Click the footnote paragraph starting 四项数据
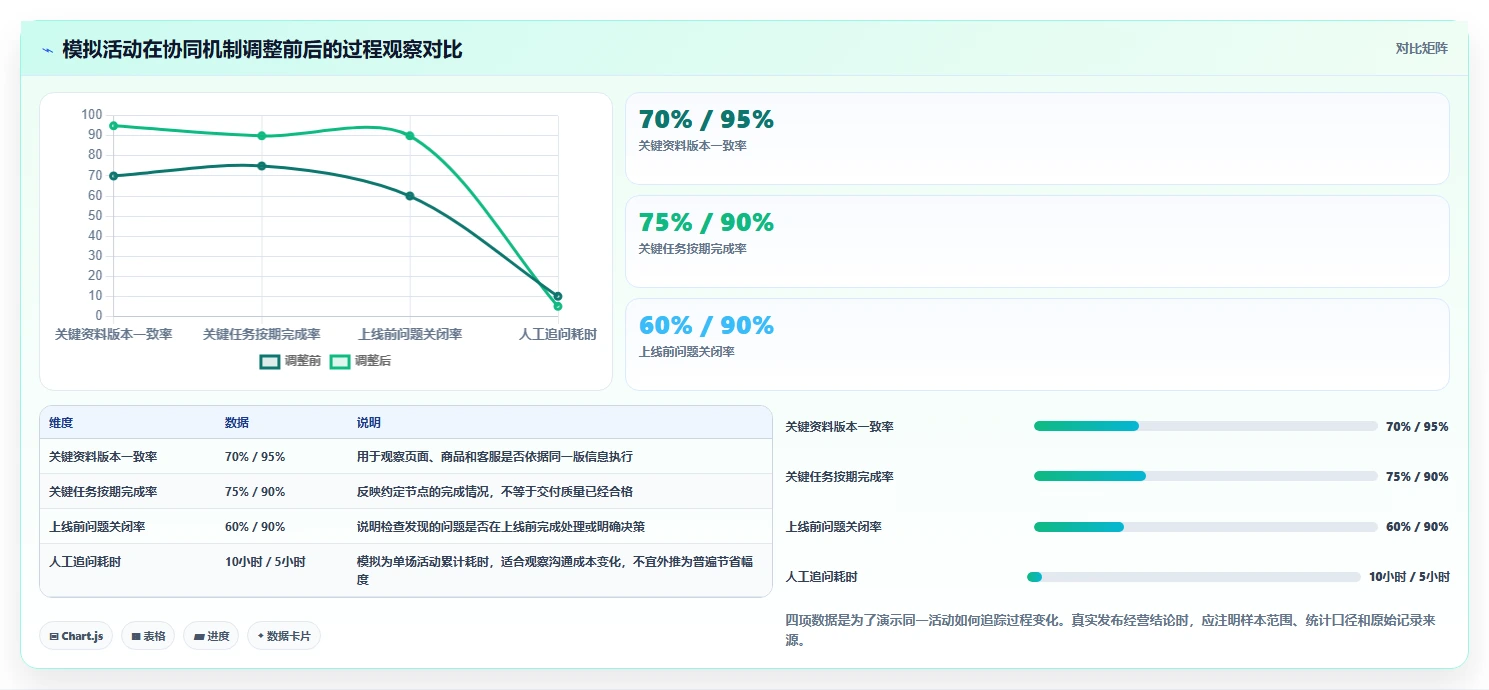The image size is (1489, 690). (x=1111, y=630)
